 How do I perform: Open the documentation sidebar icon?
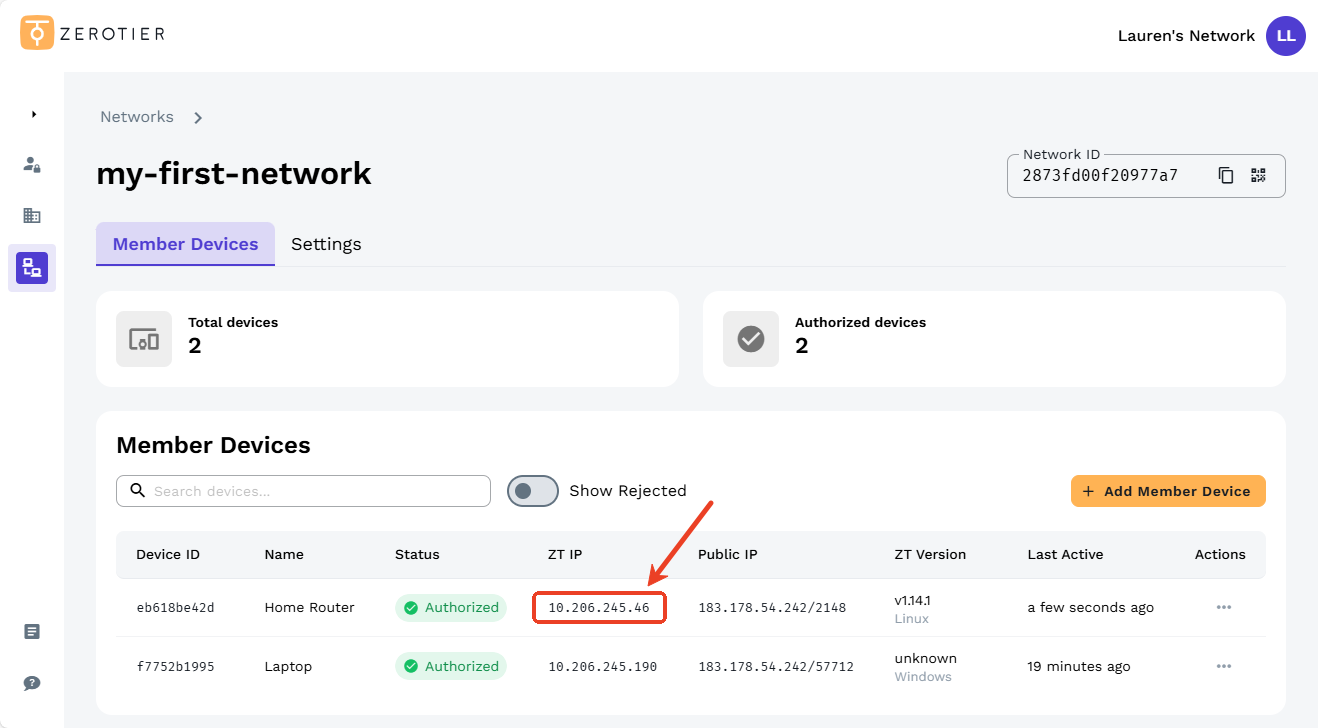click(32, 631)
